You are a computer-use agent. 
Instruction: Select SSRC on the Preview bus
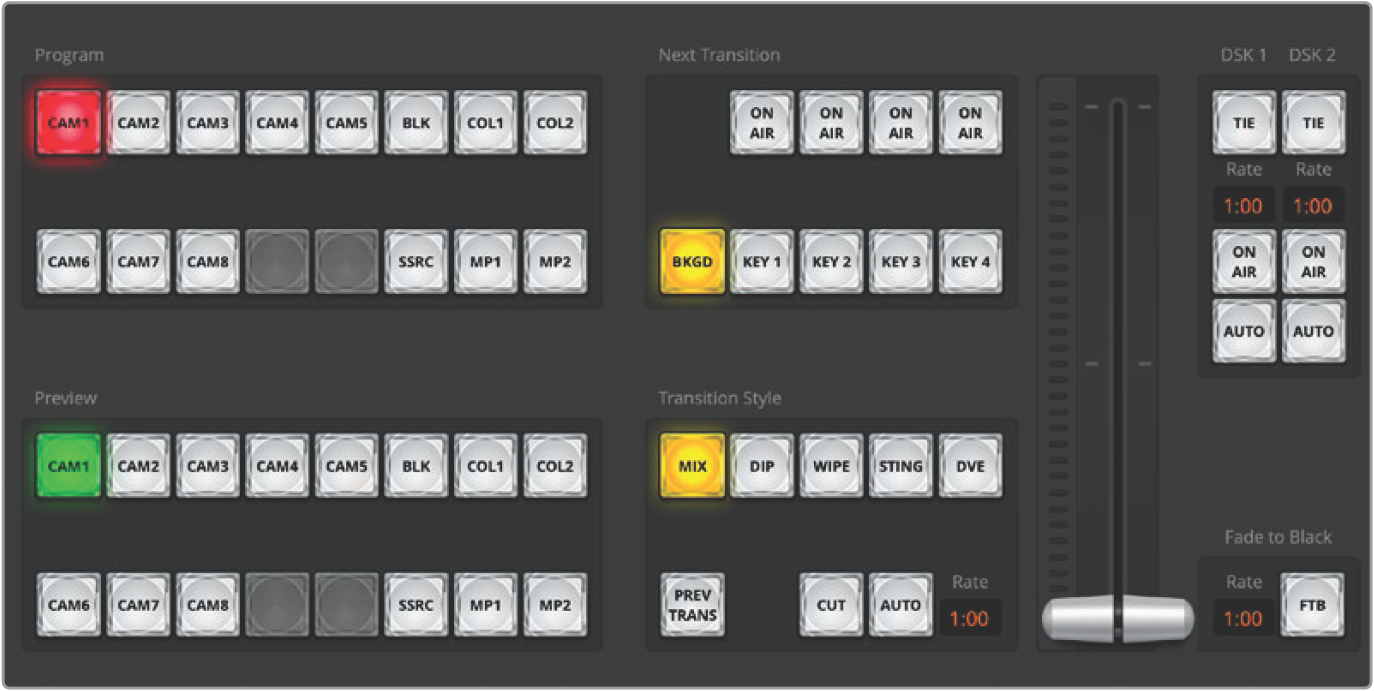(416, 605)
